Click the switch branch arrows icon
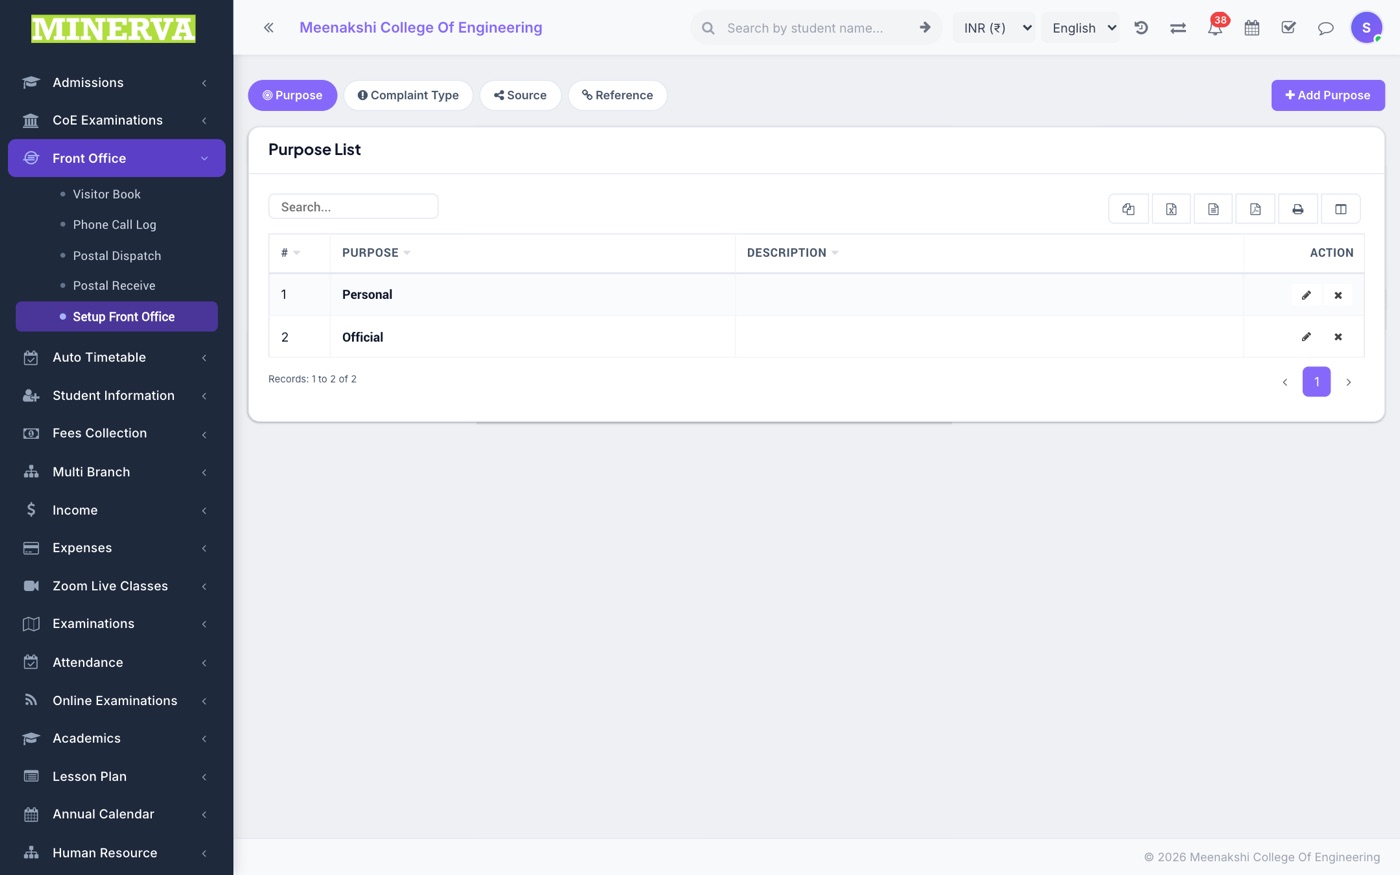Screen dimensions: 1400x875 coord(1178,28)
